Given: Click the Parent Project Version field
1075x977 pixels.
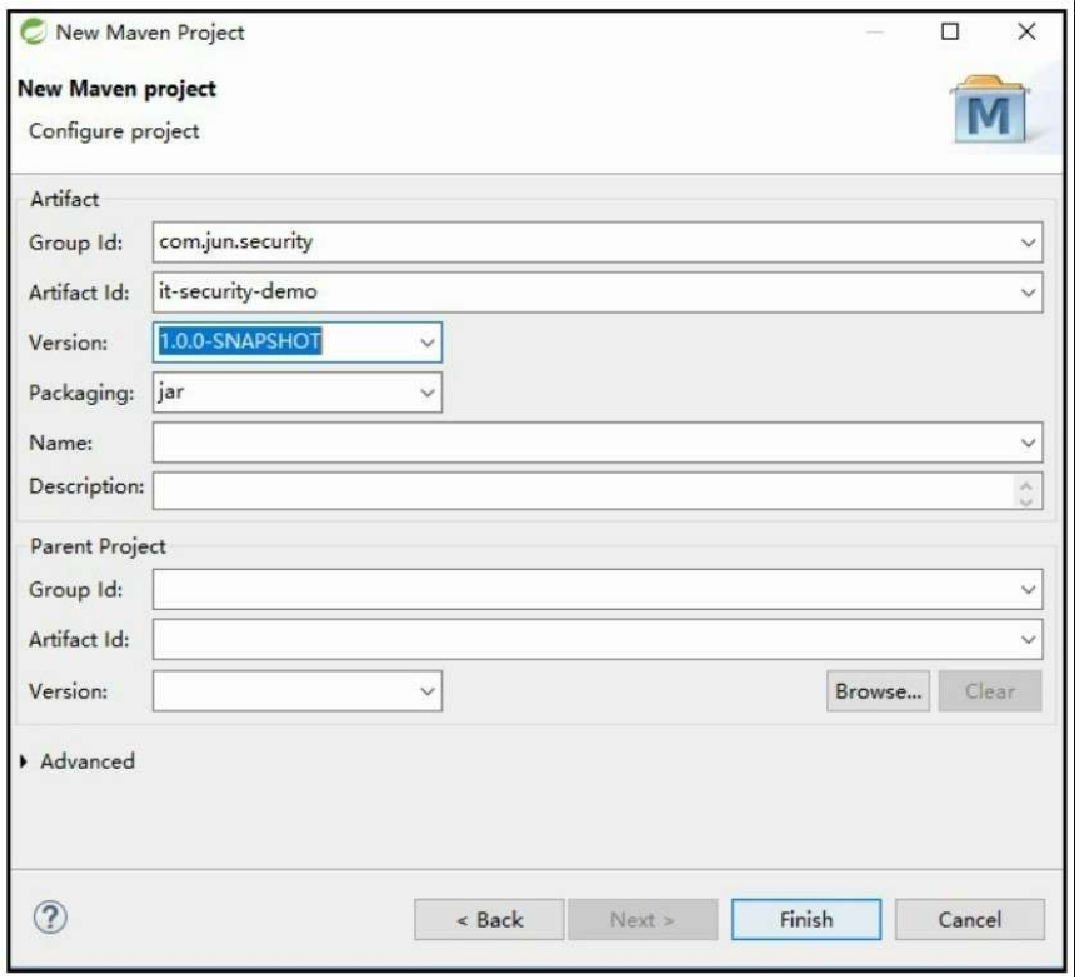Looking at the screenshot, I should pos(298,691).
